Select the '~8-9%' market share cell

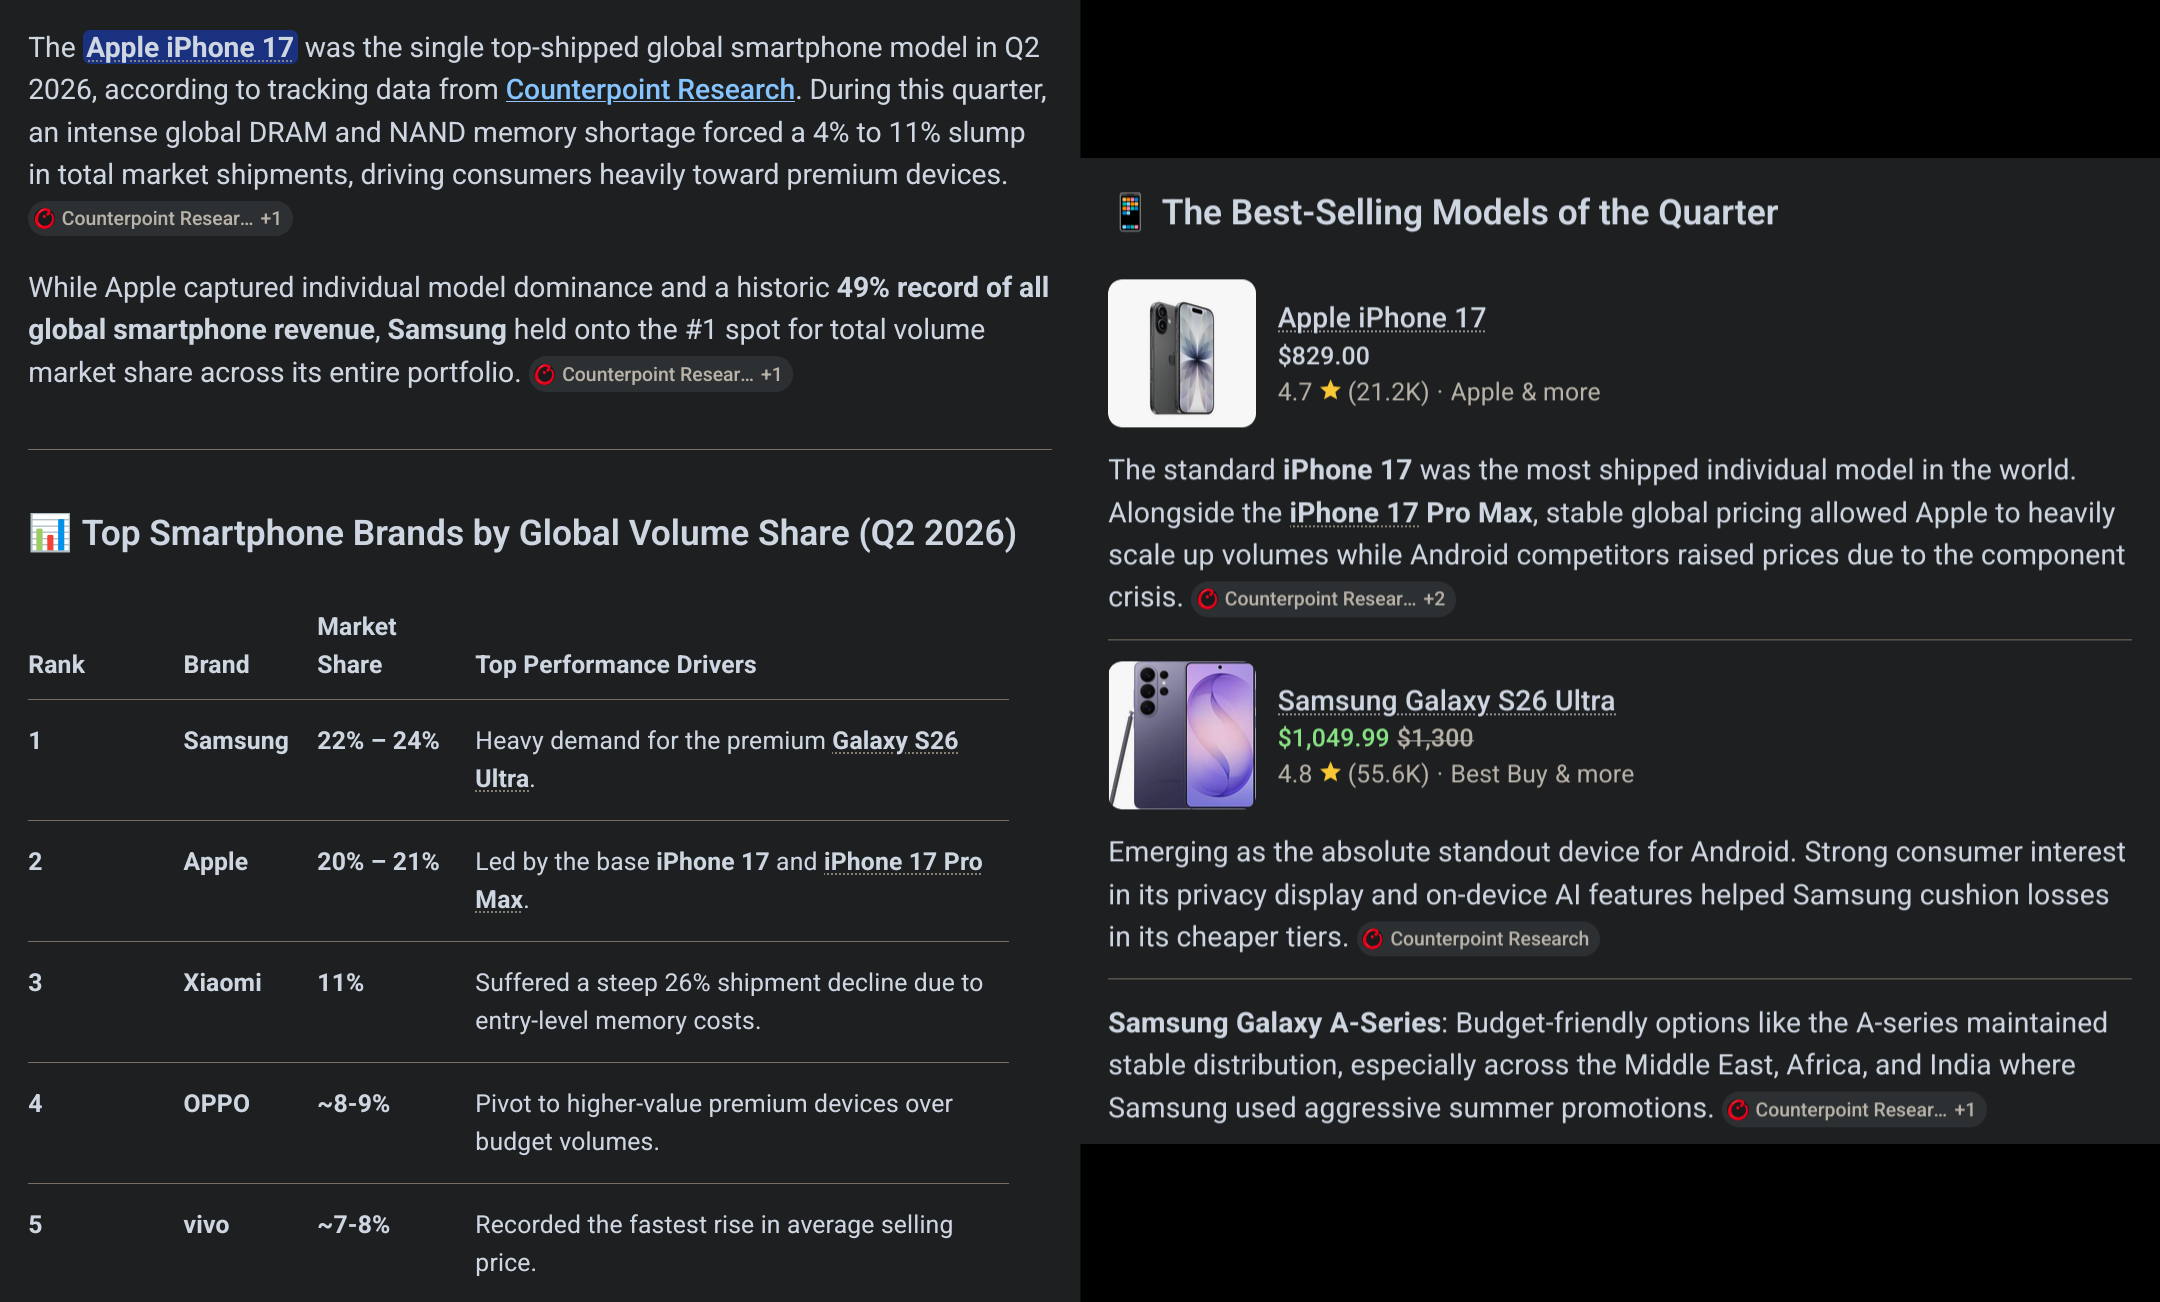pyautogui.click(x=353, y=1104)
